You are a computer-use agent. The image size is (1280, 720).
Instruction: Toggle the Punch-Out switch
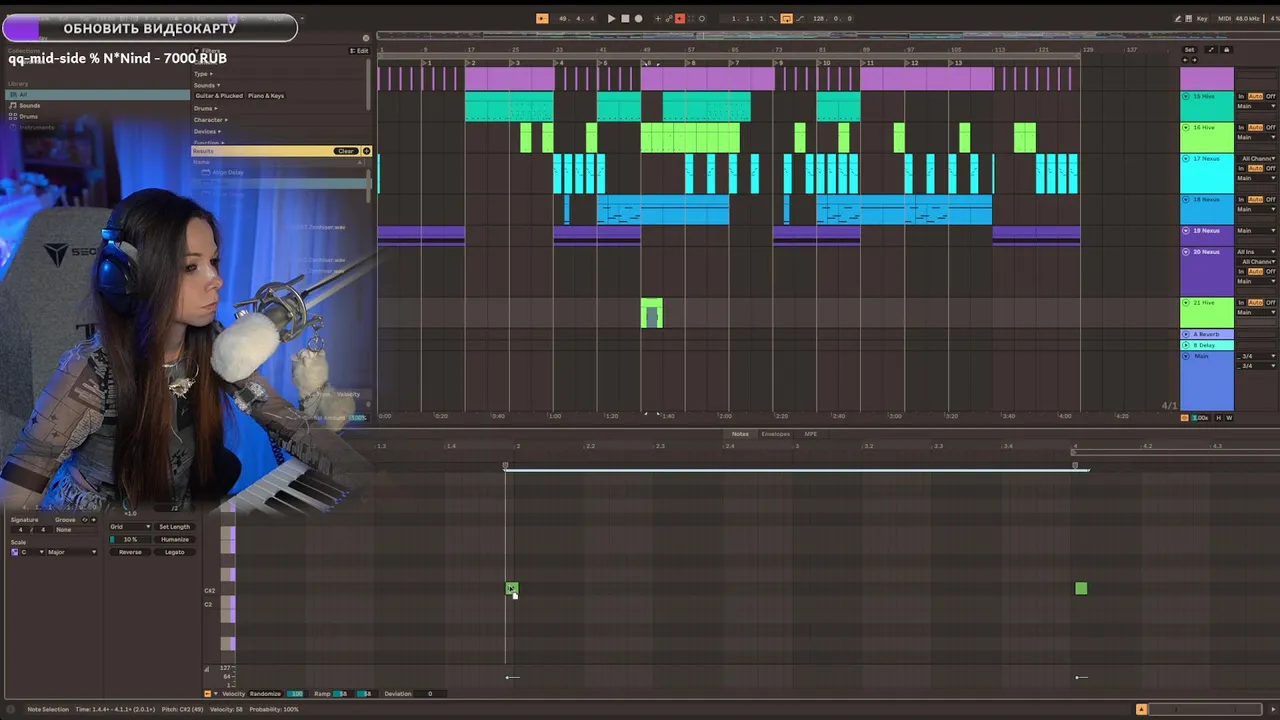[799, 19]
